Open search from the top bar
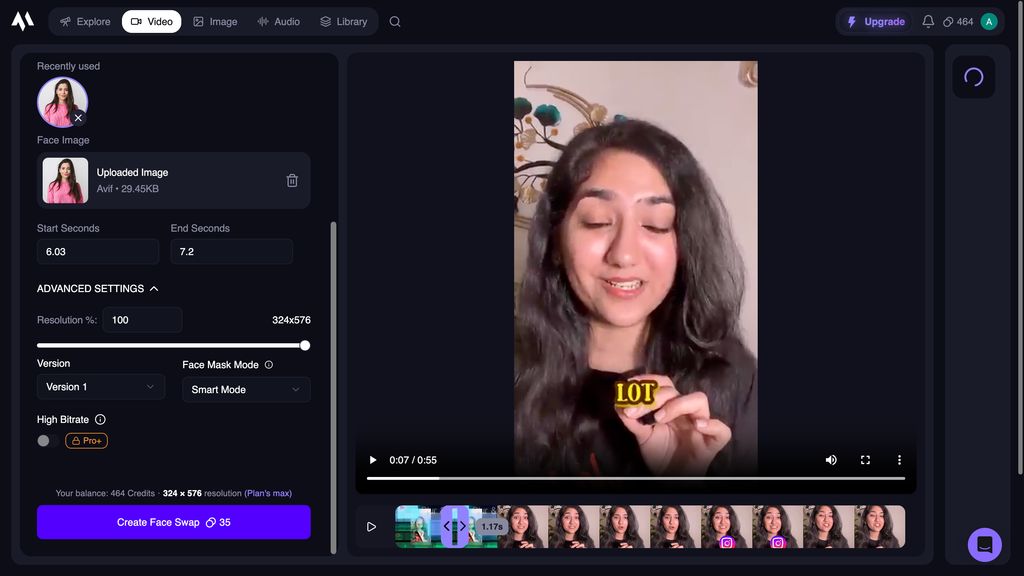Screen dimensions: 1024x576 pyautogui.click(x=394, y=20)
